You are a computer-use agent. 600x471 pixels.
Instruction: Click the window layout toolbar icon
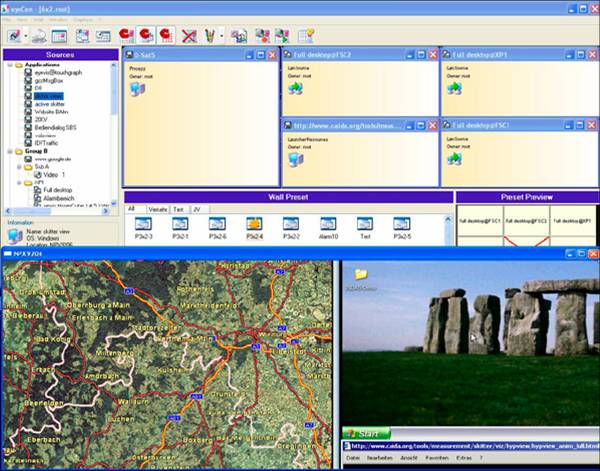[x=59, y=36]
